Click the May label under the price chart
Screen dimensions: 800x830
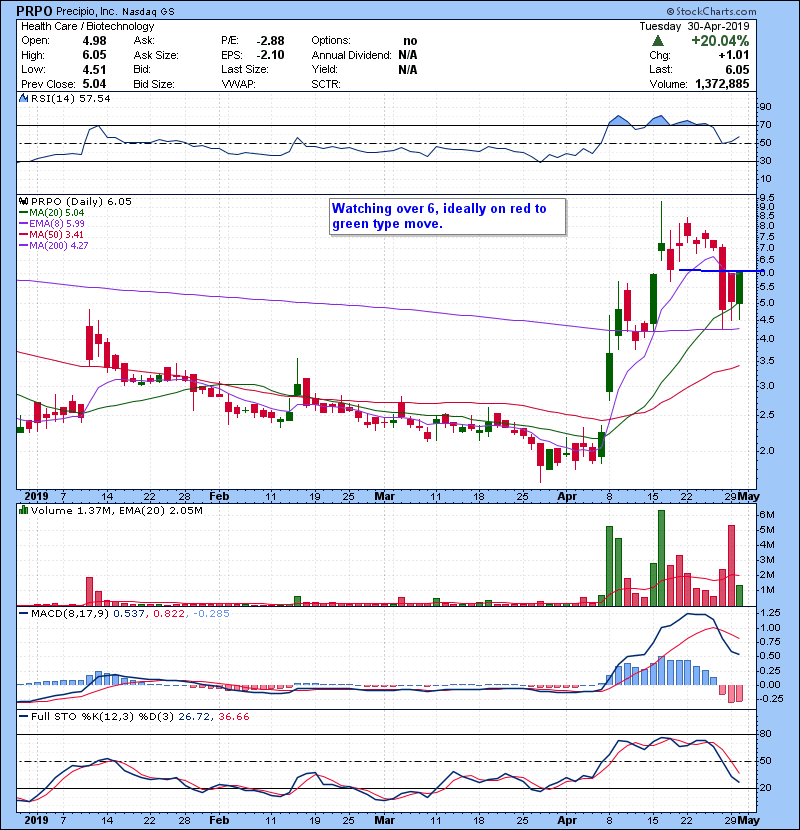[x=749, y=497]
